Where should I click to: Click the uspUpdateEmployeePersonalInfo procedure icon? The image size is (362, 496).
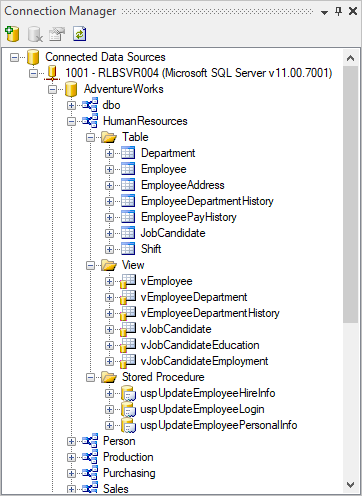coord(128,425)
